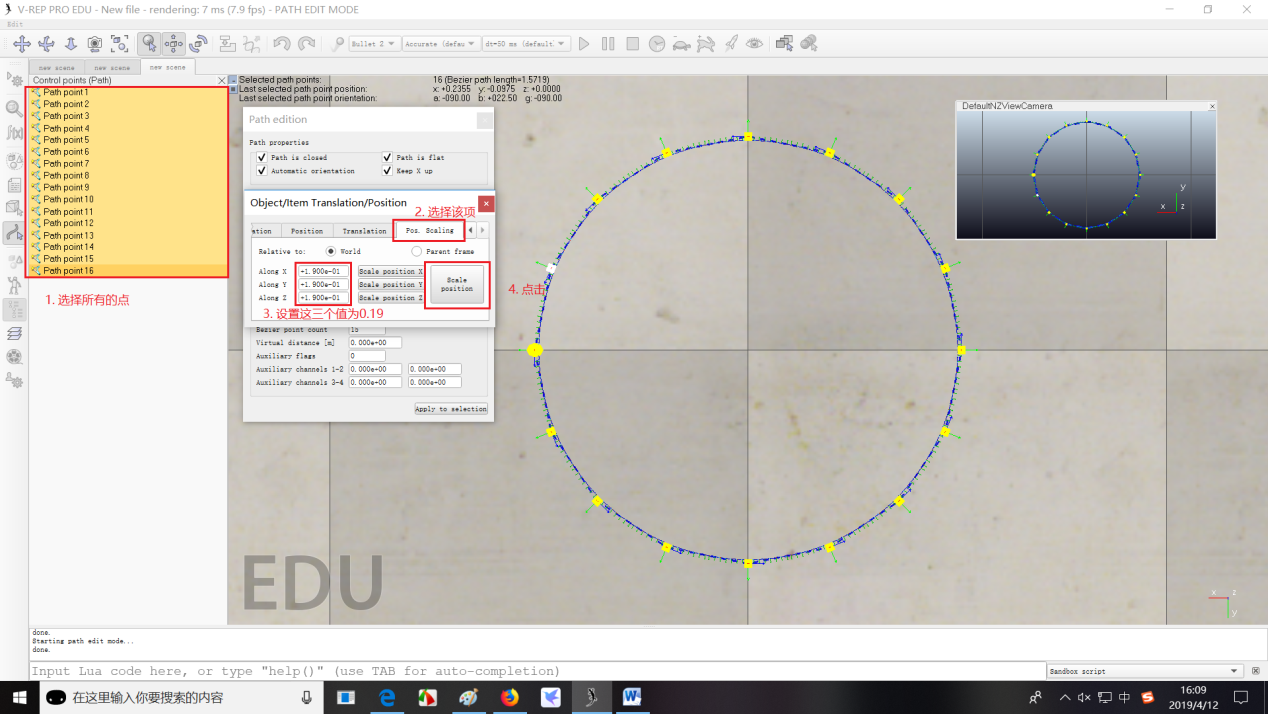Click the Lua command input line
The width and height of the screenshot is (1268, 714).
[x=536, y=671]
